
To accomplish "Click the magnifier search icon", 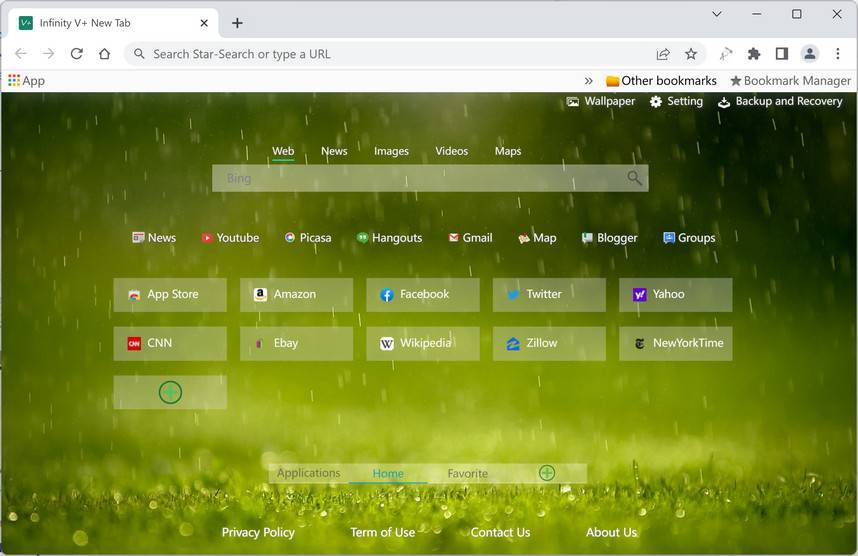I will tap(634, 178).
